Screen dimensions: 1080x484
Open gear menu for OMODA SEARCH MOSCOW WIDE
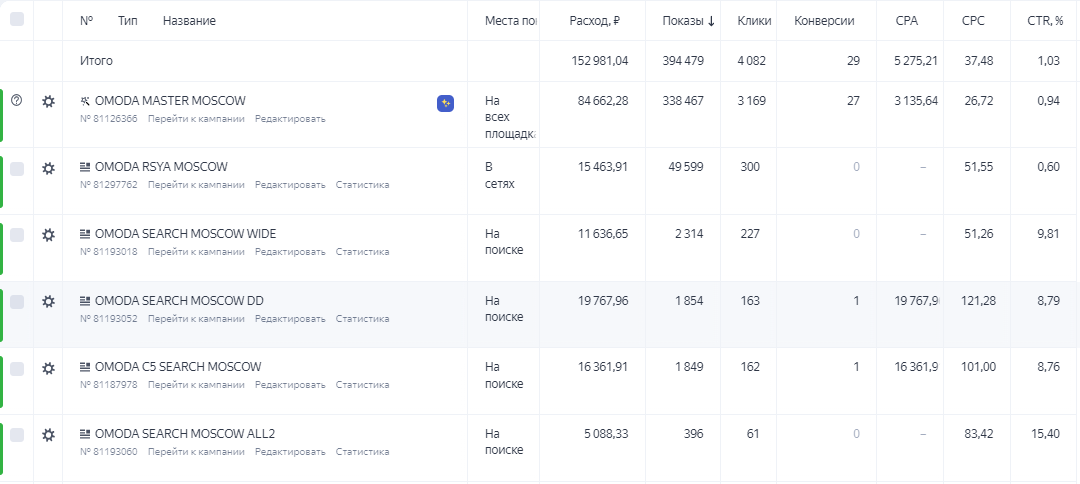click(x=48, y=235)
